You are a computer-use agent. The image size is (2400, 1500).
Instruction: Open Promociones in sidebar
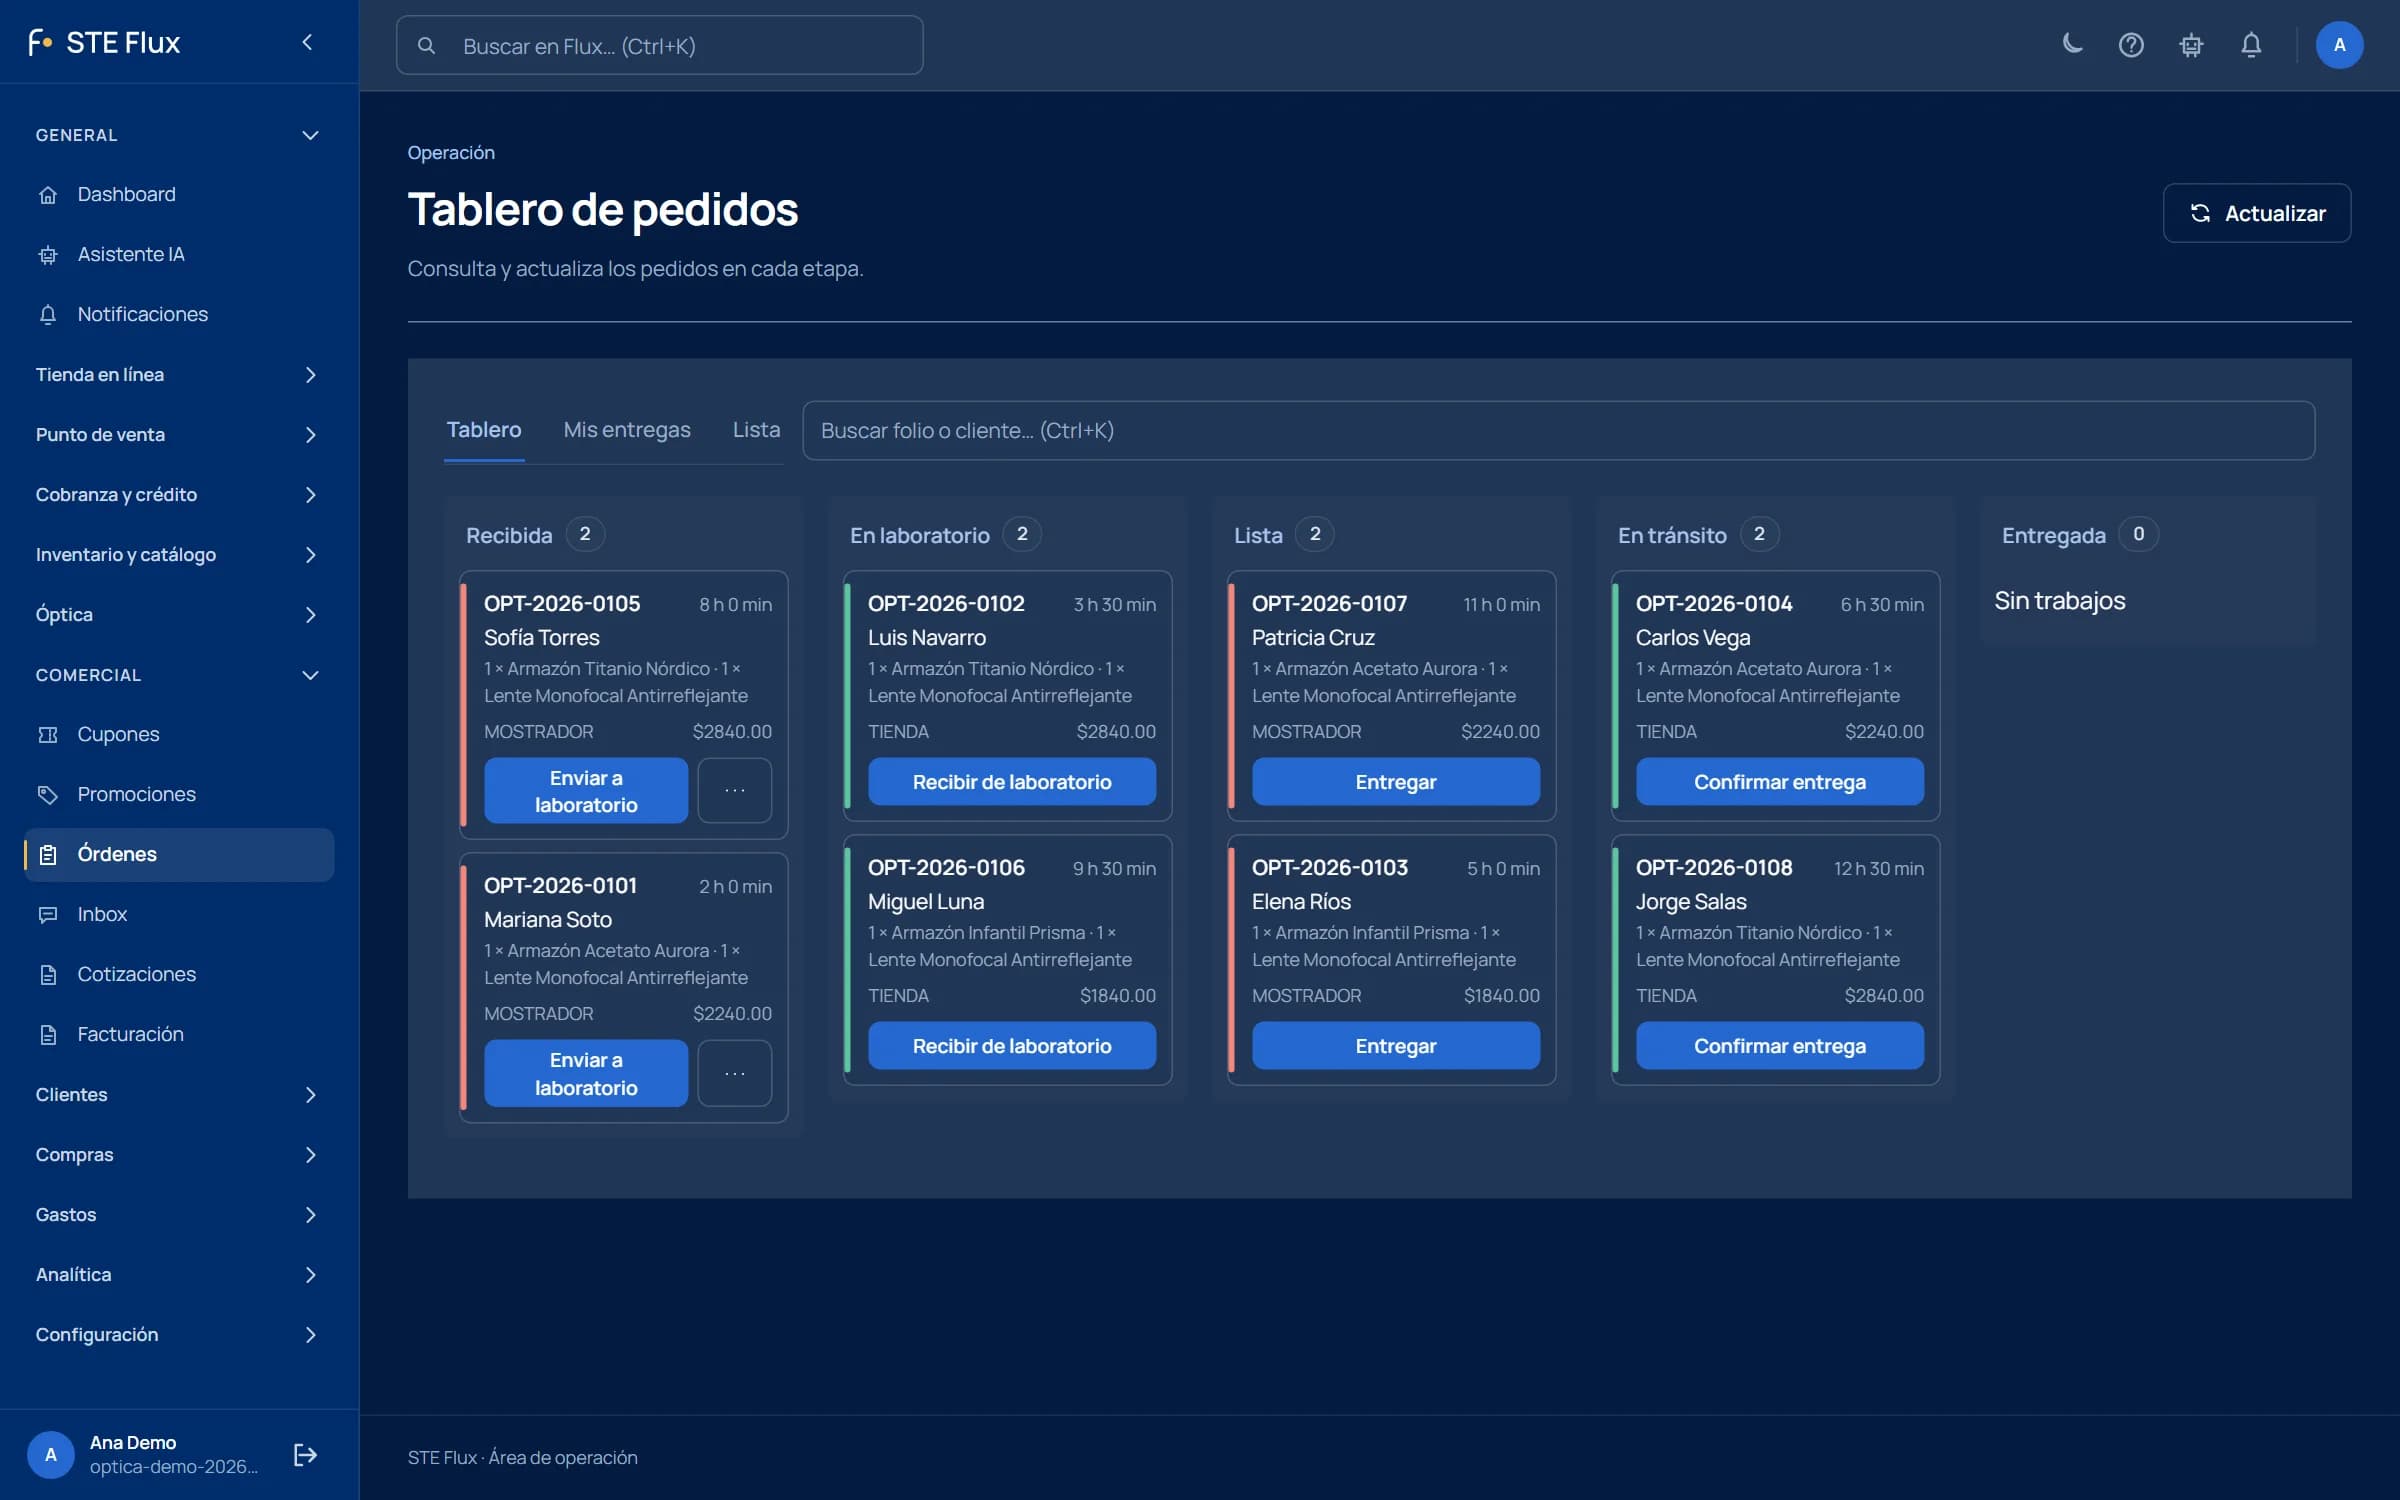pyautogui.click(x=180, y=794)
